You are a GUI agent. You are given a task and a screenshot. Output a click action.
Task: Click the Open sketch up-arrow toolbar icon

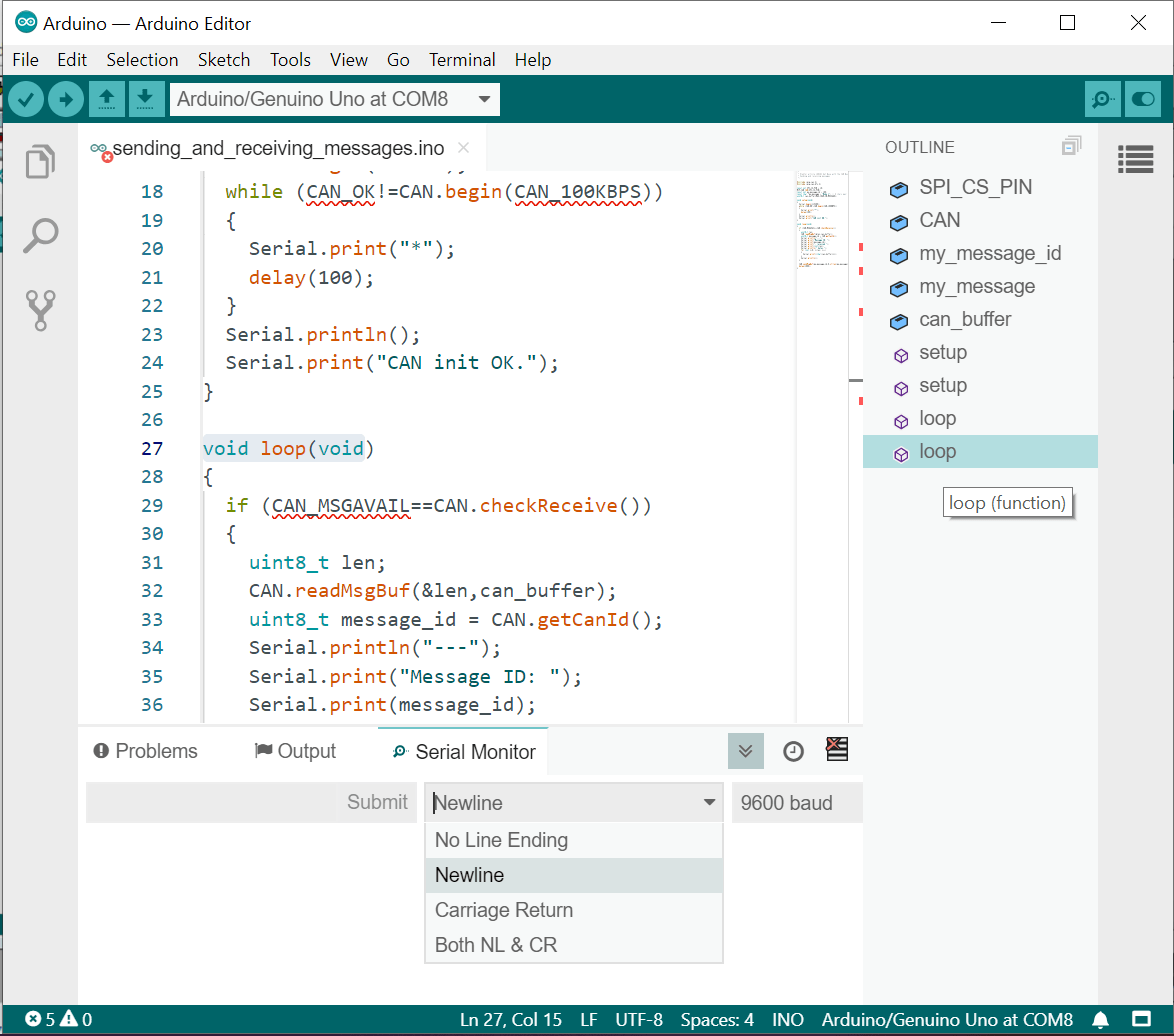(x=106, y=99)
